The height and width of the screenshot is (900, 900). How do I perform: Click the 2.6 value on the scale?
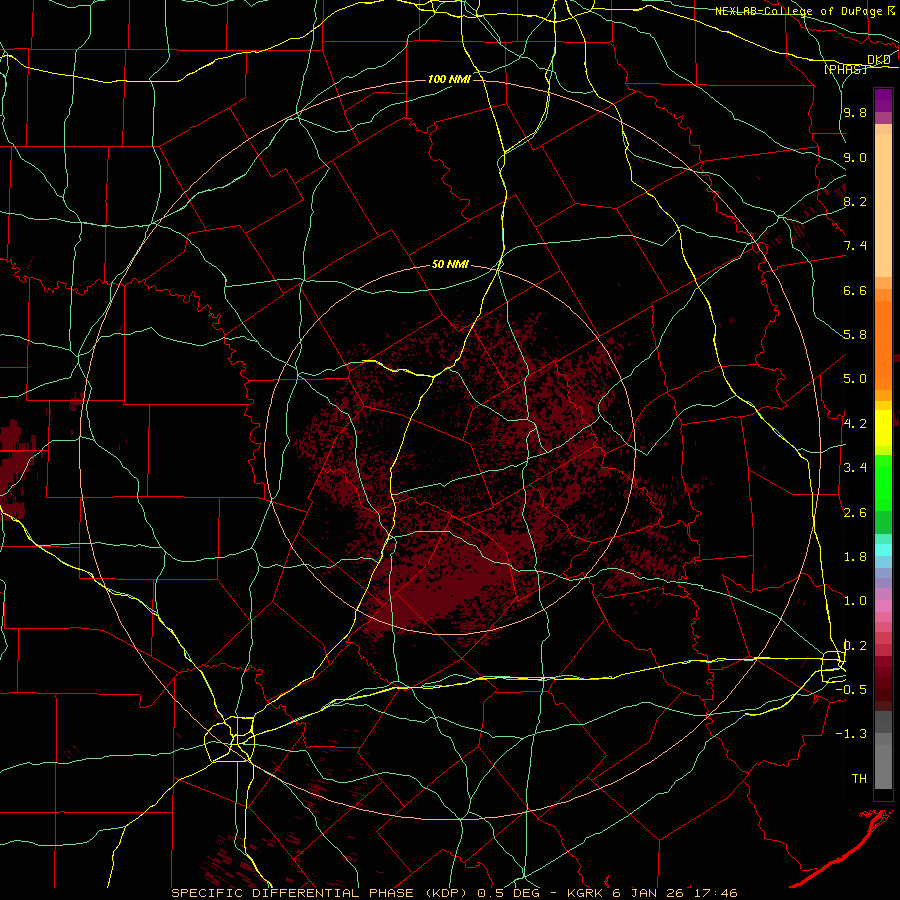855,513
